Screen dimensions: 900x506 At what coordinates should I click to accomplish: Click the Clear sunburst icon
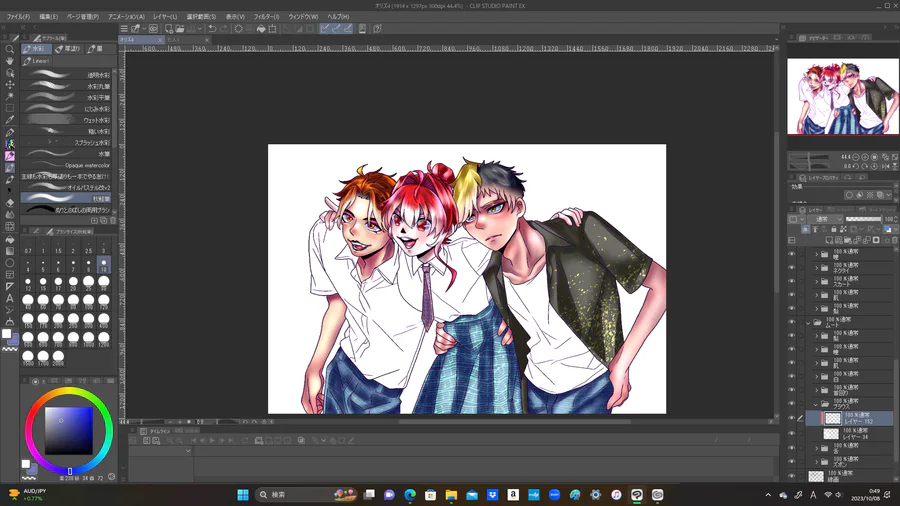click(x=239, y=29)
